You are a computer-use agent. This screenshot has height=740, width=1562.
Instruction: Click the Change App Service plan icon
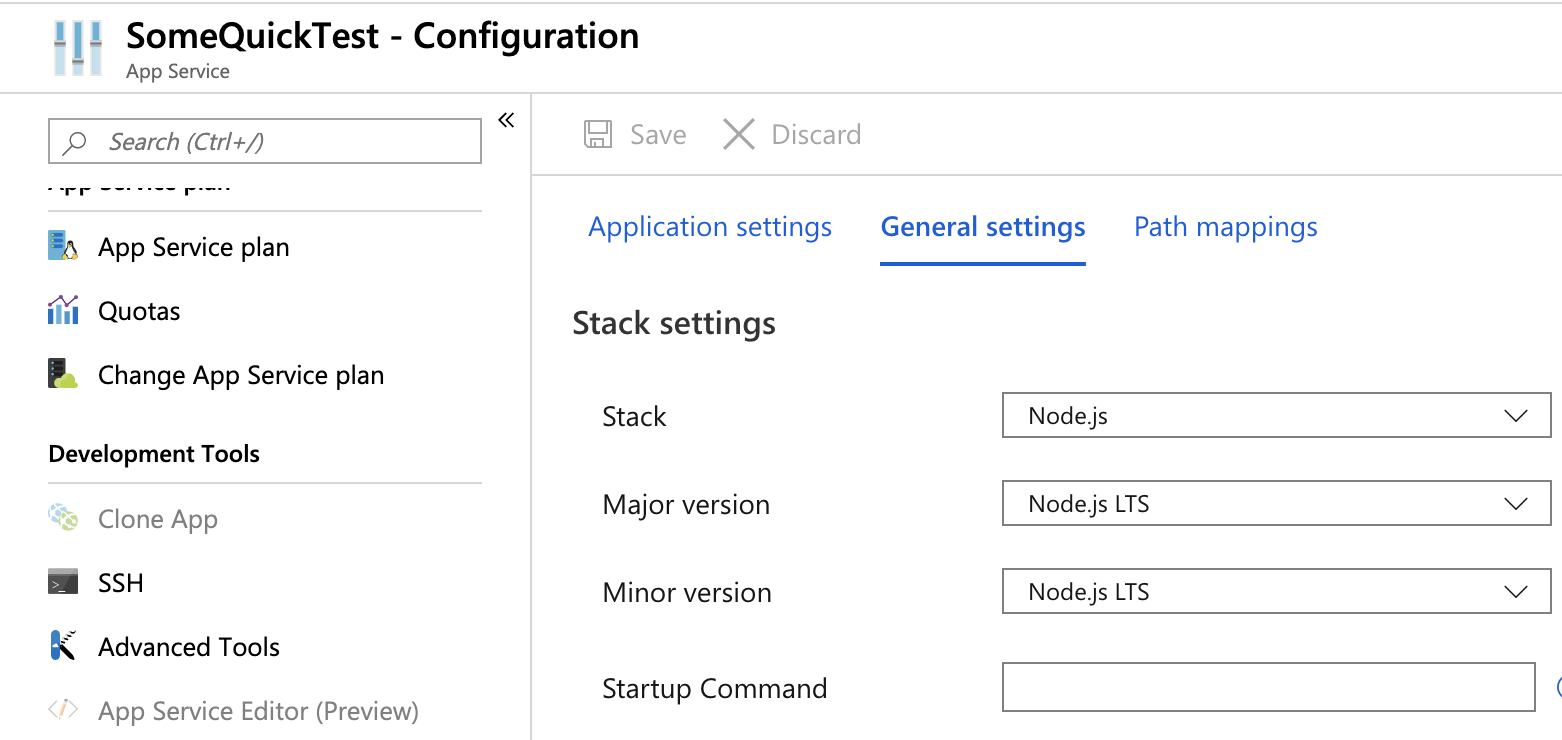[63, 375]
